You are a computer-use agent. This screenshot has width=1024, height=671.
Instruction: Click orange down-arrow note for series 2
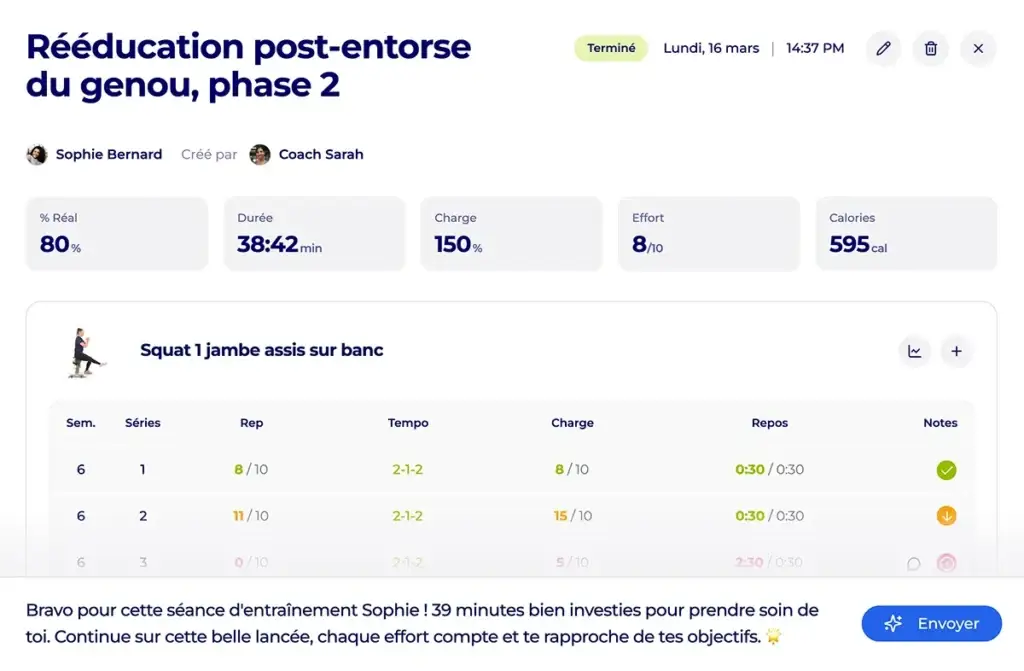click(946, 516)
